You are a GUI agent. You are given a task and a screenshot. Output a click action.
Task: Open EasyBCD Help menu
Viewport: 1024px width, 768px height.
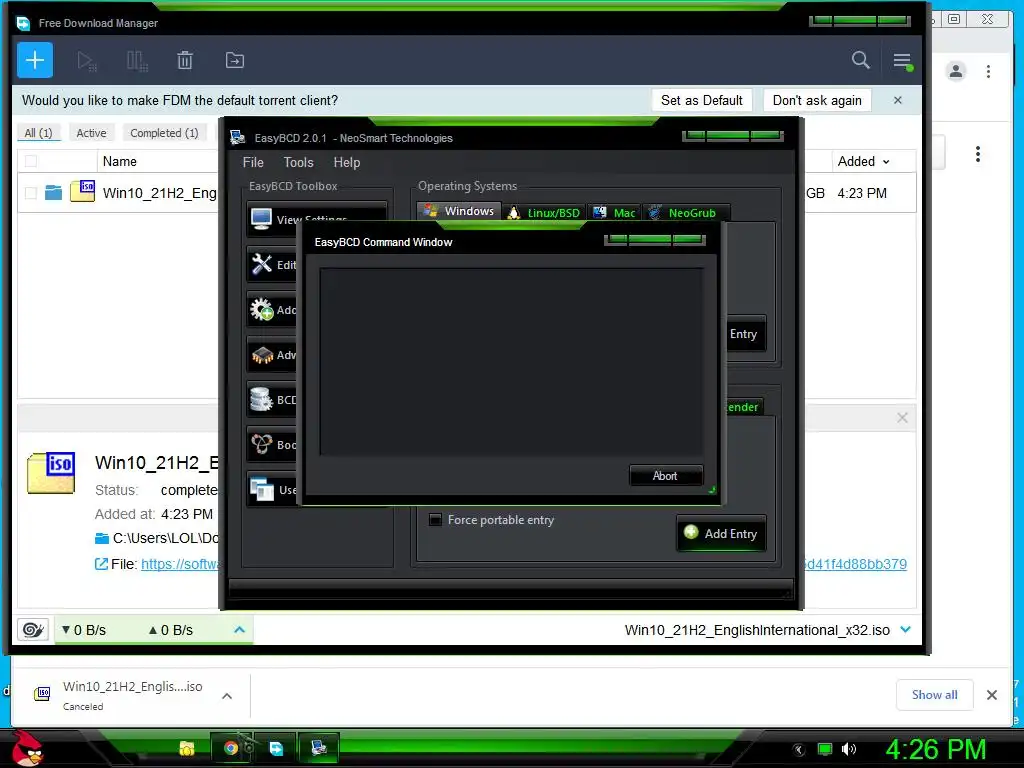point(347,162)
